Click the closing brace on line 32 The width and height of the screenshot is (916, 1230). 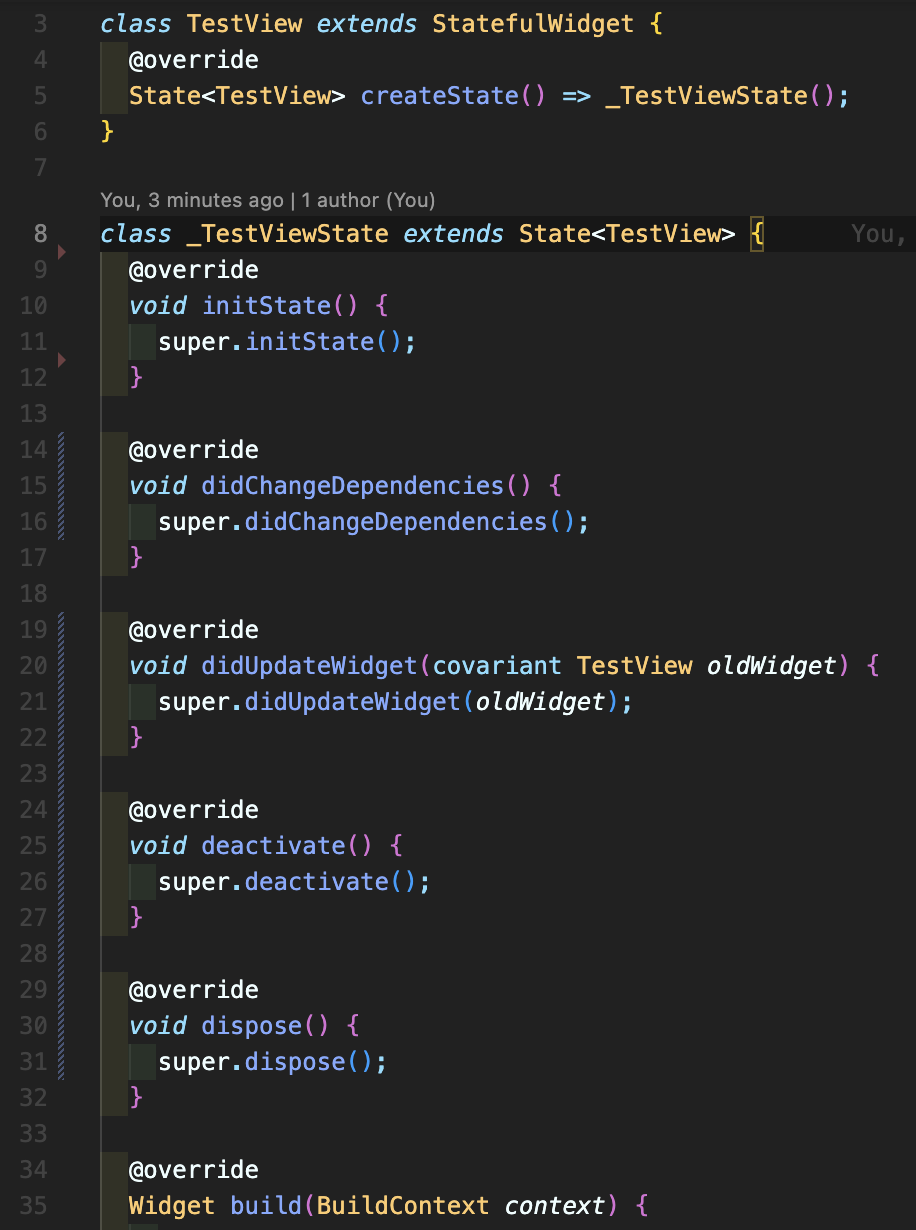[136, 1098]
